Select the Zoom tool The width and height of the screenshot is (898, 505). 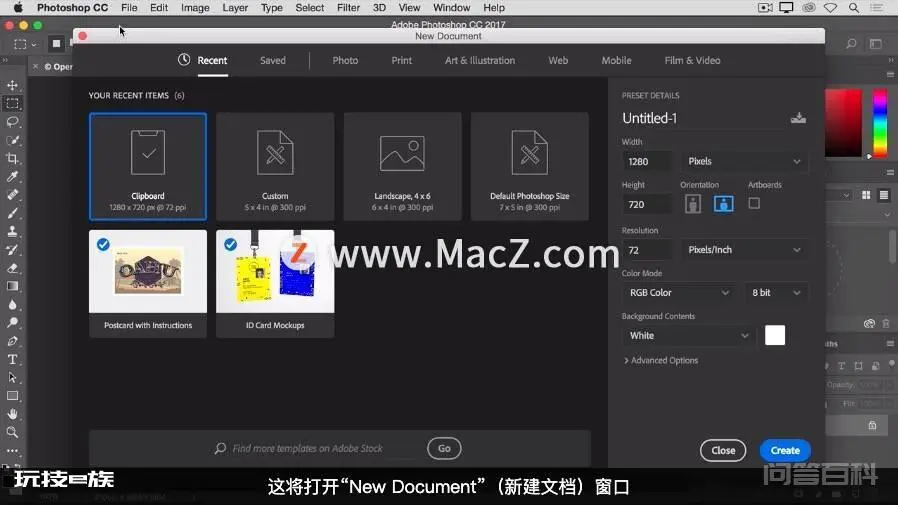tap(12, 432)
